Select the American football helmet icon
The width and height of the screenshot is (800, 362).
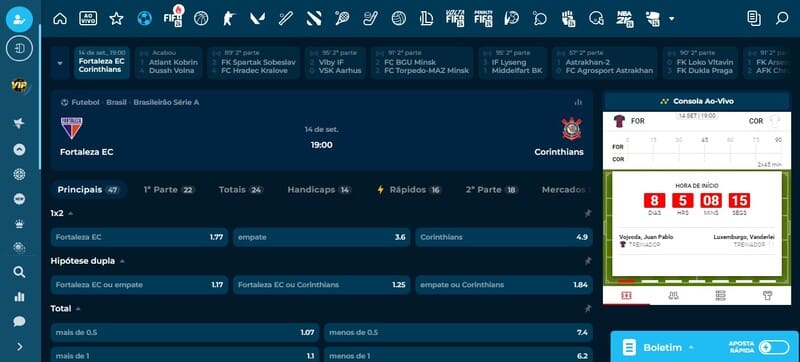[x=596, y=19]
